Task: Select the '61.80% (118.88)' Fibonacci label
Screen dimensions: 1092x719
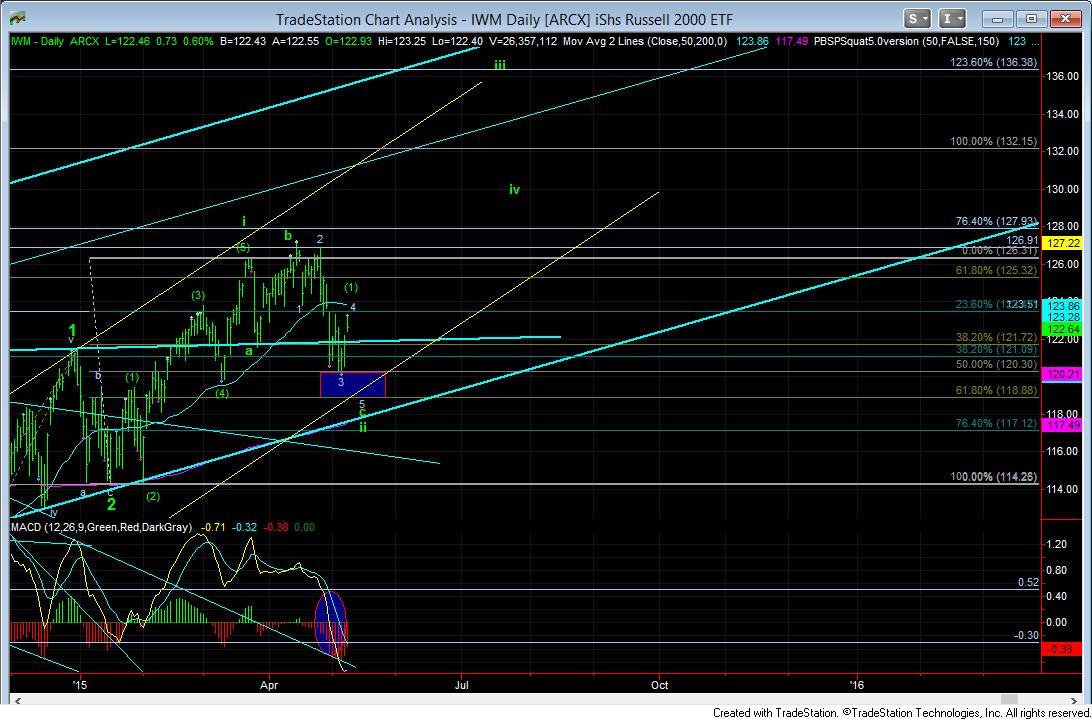Action: click(997, 391)
